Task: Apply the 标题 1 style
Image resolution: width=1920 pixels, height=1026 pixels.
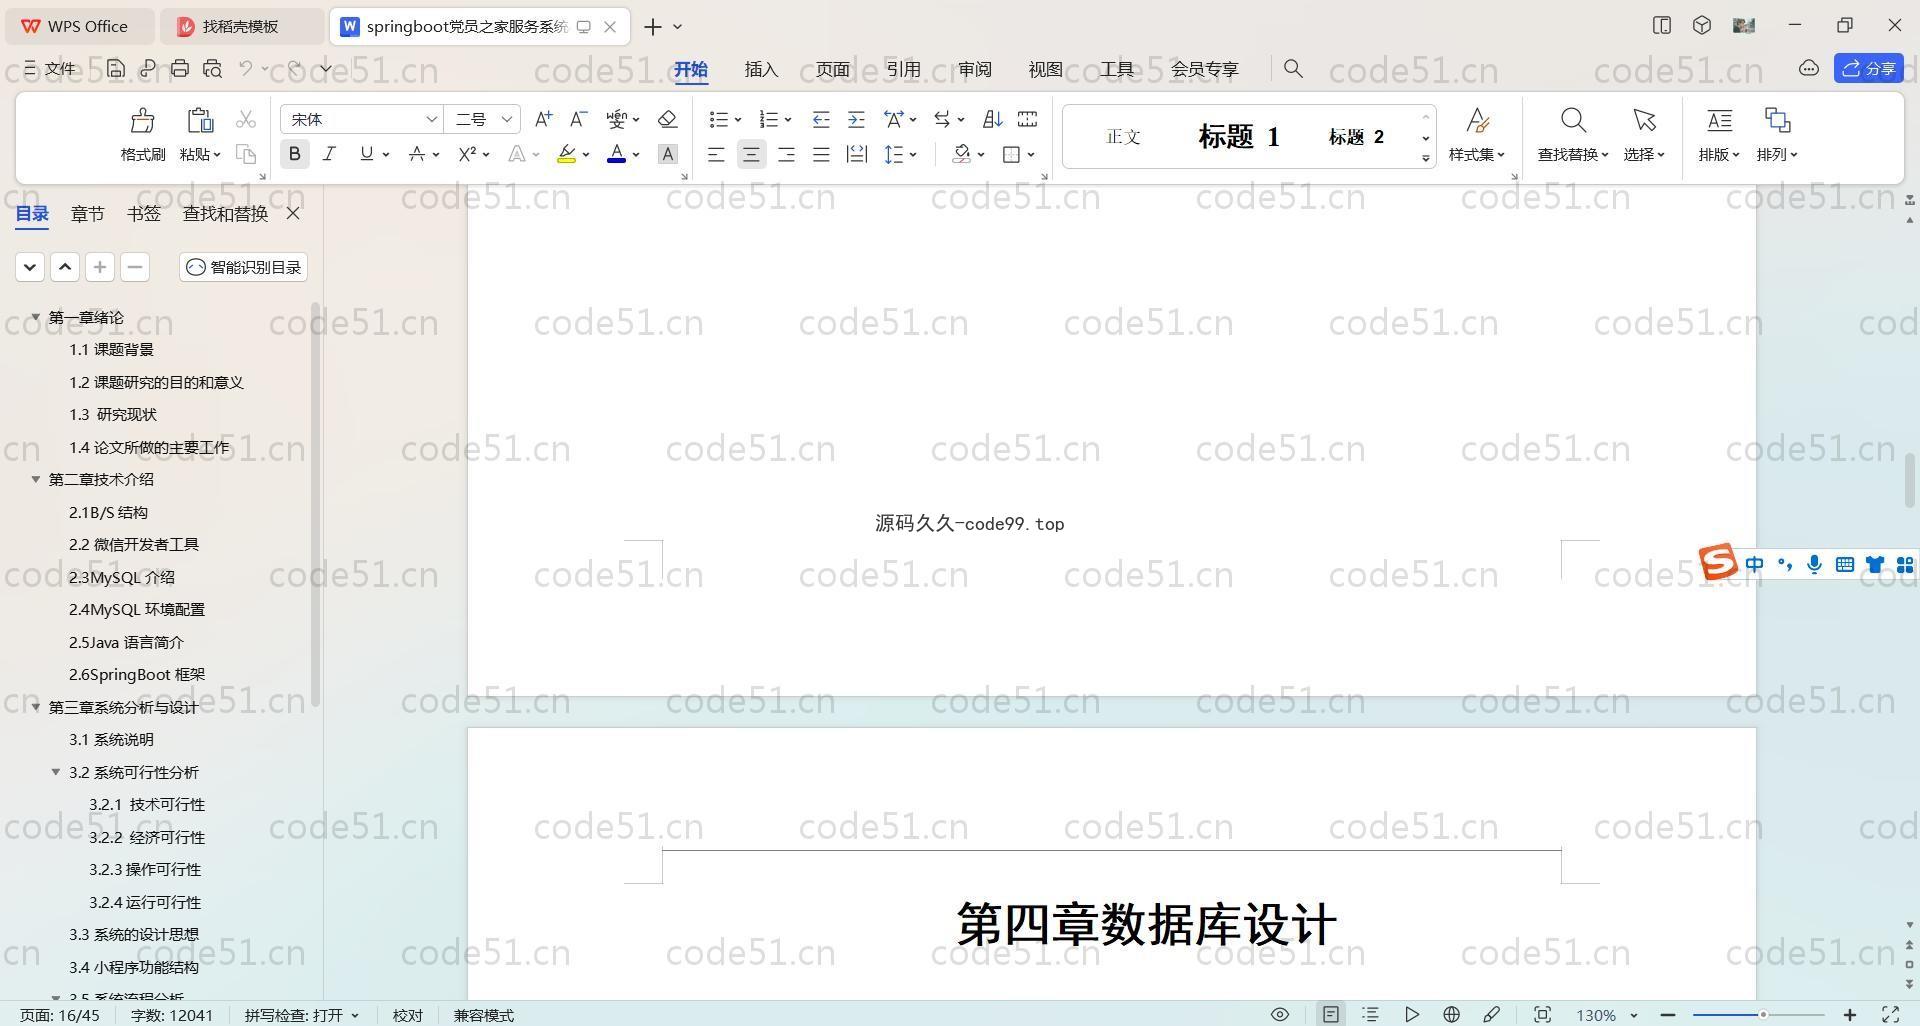Action: 1239,137
